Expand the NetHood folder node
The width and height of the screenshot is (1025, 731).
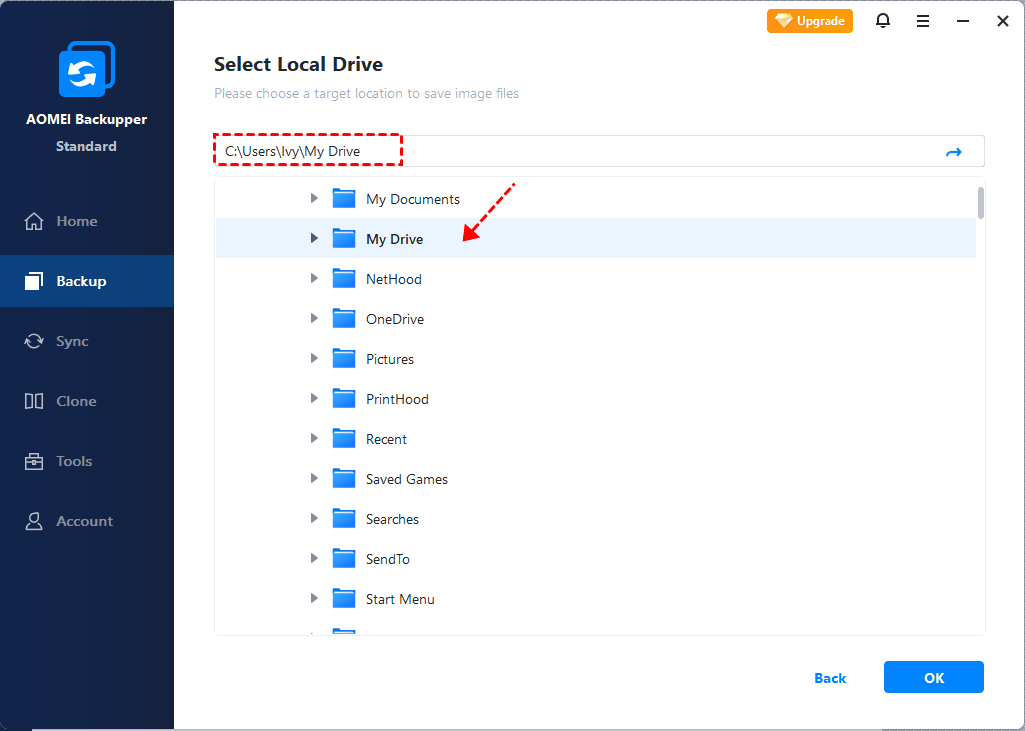[314, 279]
